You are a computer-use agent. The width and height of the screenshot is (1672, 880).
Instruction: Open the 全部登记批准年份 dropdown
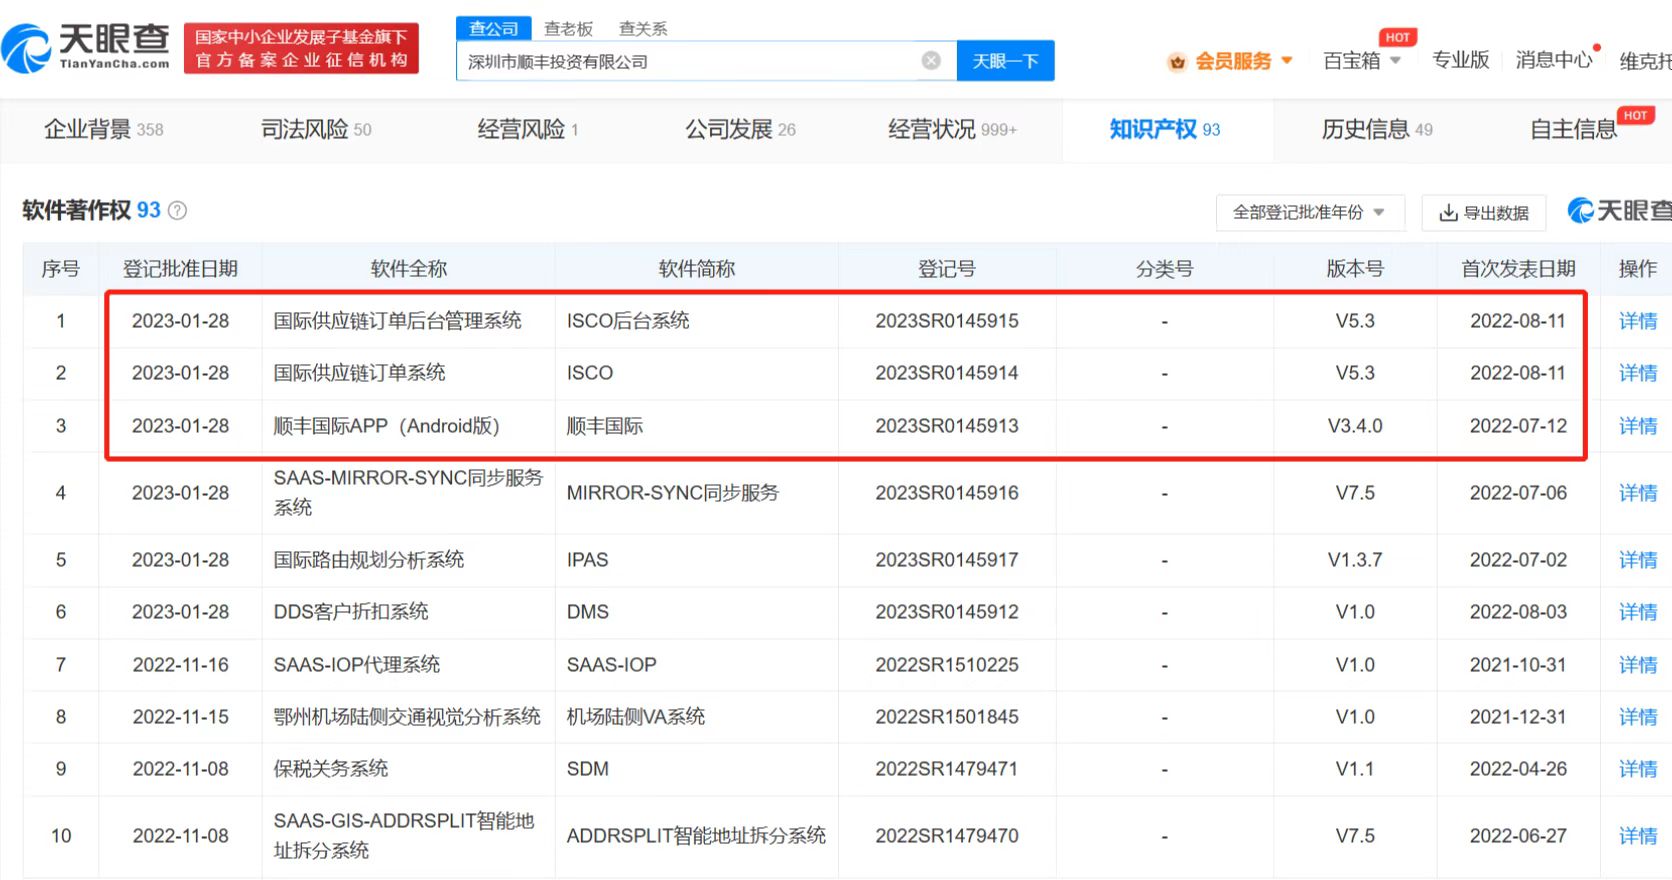point(1309,212)
